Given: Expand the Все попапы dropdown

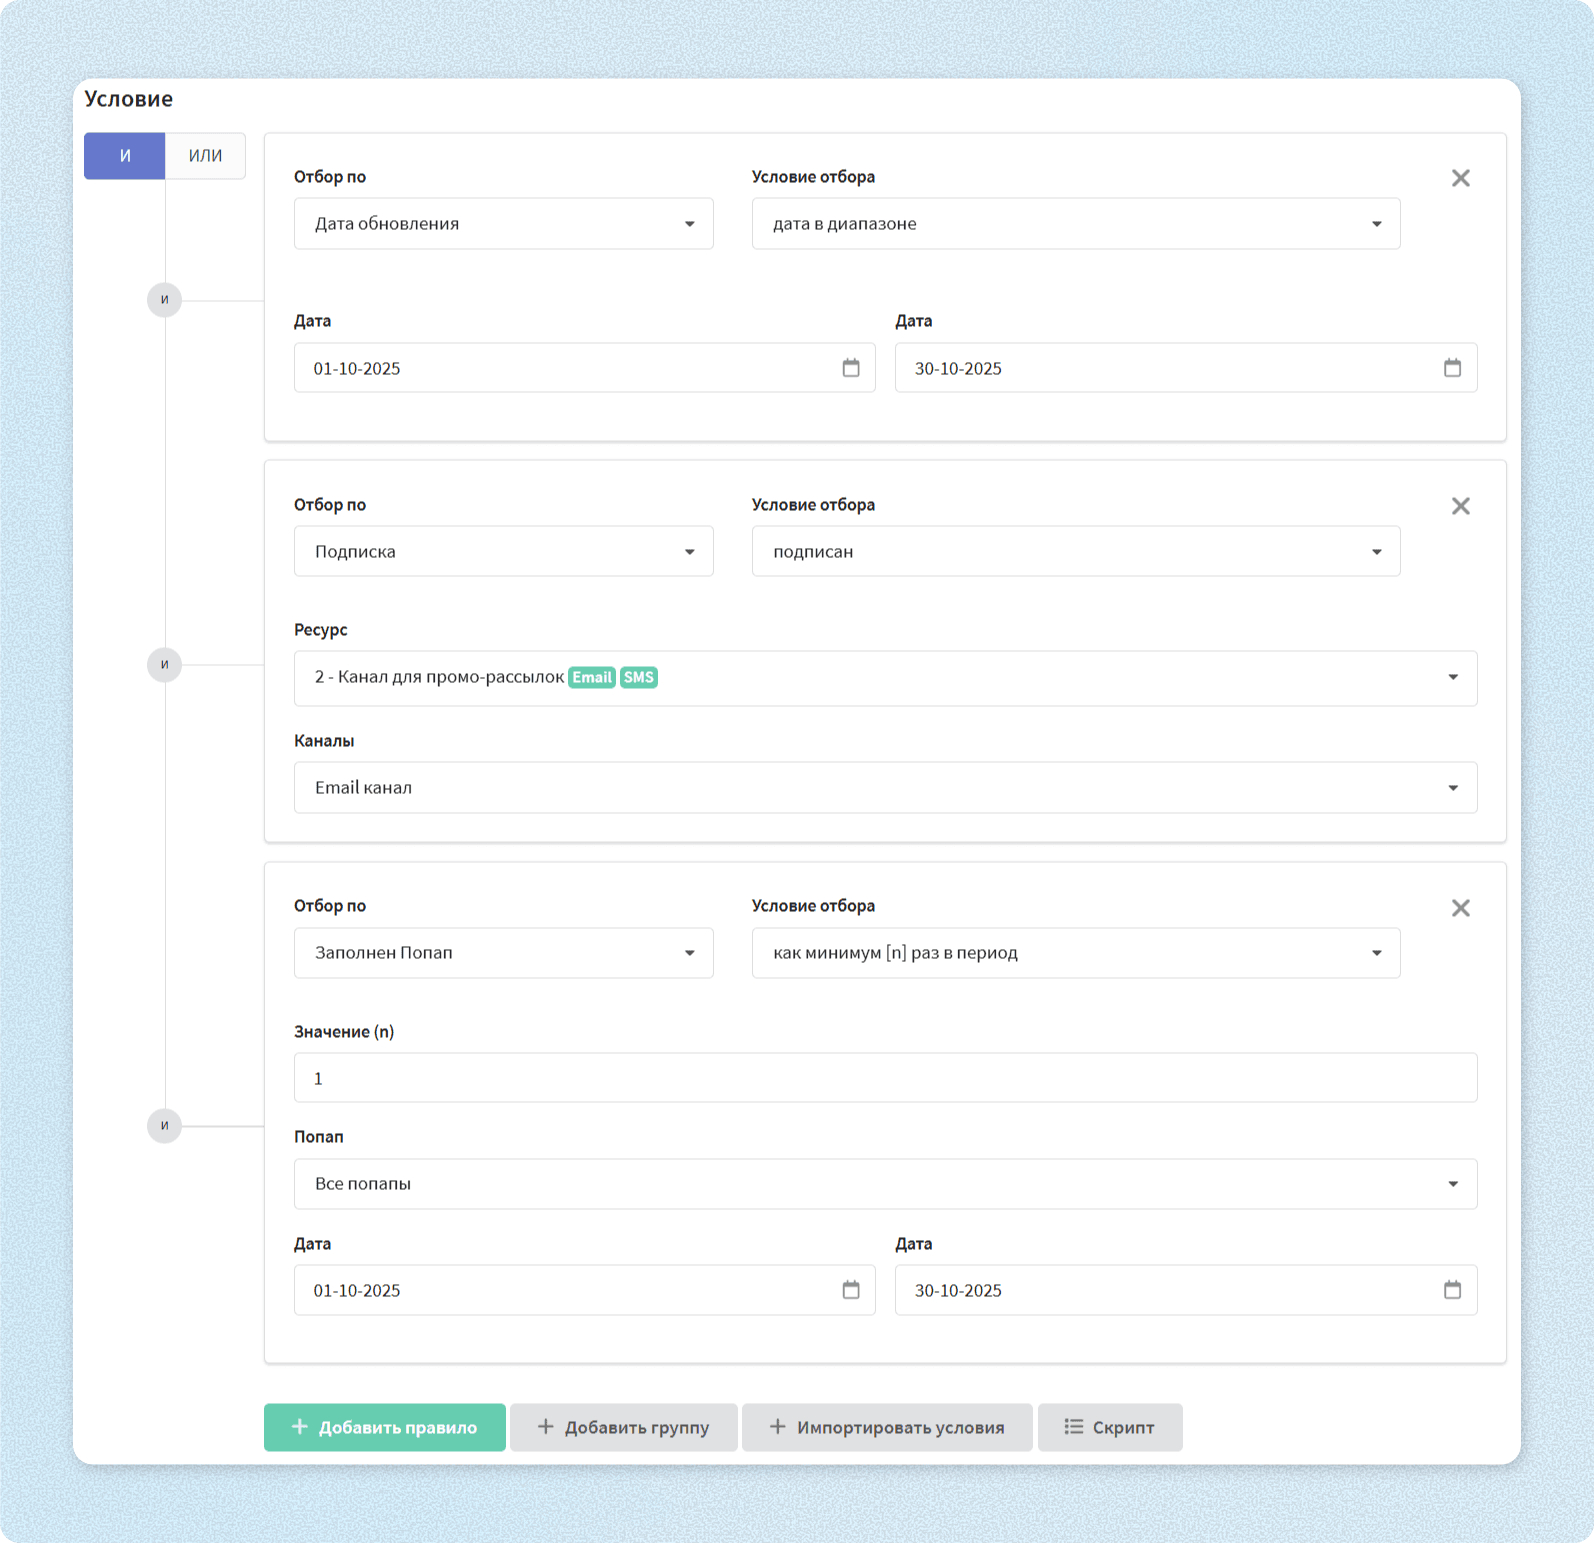Looking at the screenshot, I should point(885,1184).
